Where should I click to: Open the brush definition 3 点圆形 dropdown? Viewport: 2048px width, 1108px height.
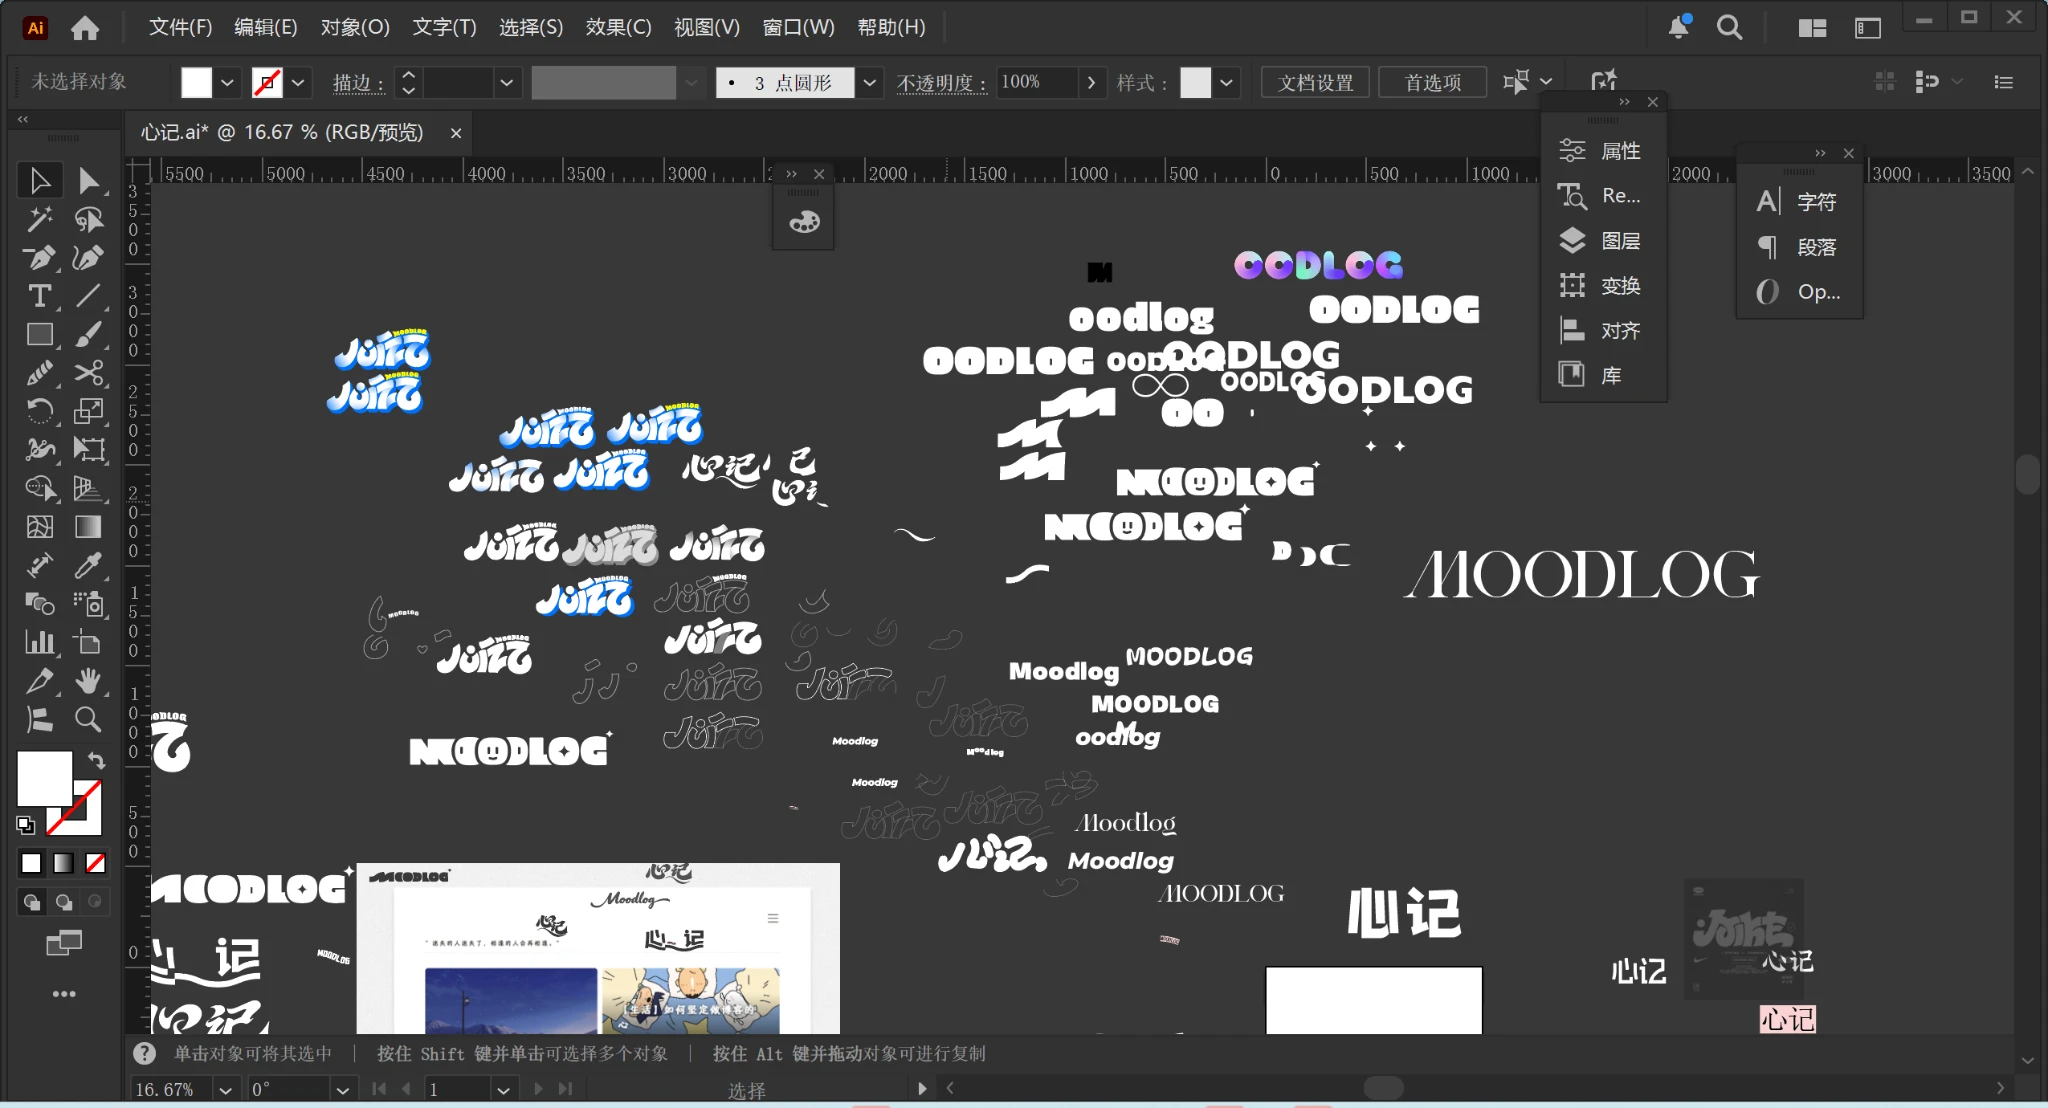869,83
